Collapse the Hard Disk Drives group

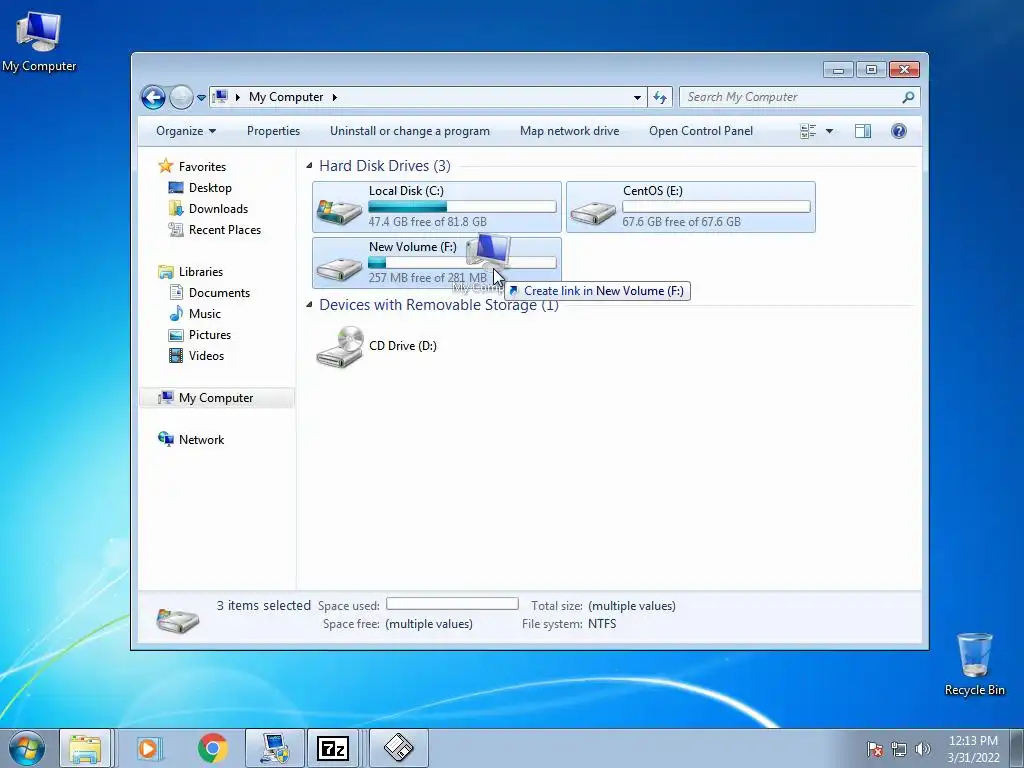(310, 166)
